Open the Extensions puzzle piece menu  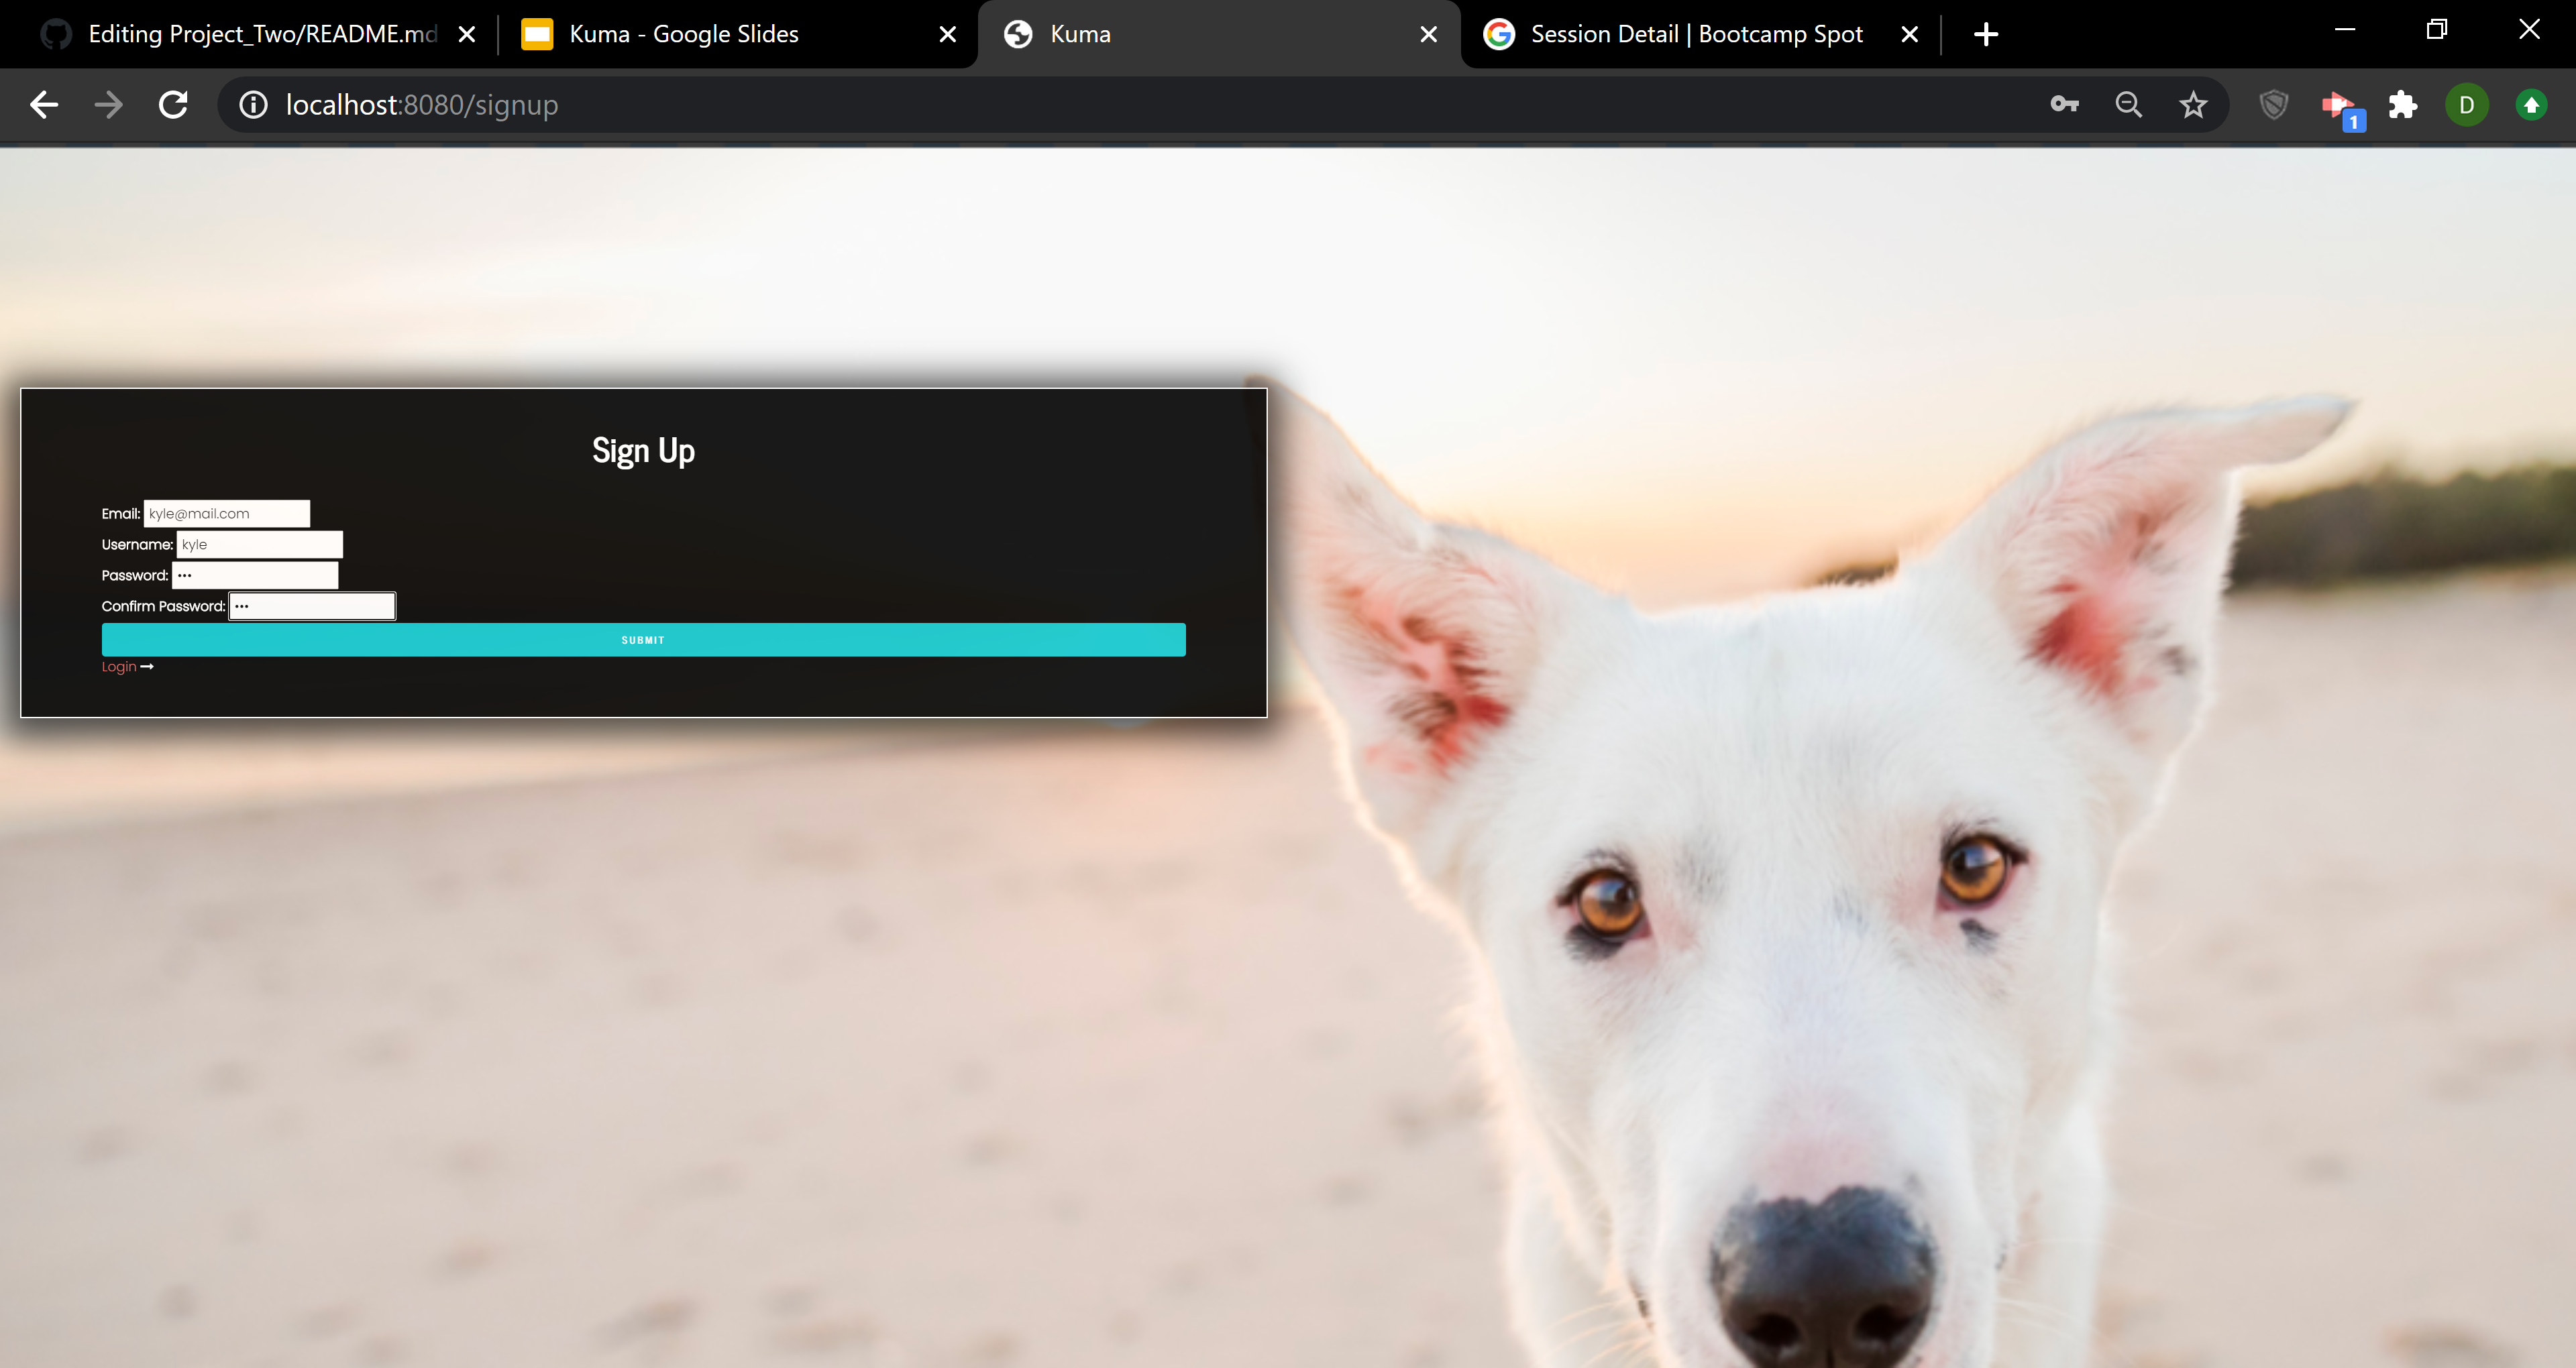pyautogui.click(x=2403, y=104)
